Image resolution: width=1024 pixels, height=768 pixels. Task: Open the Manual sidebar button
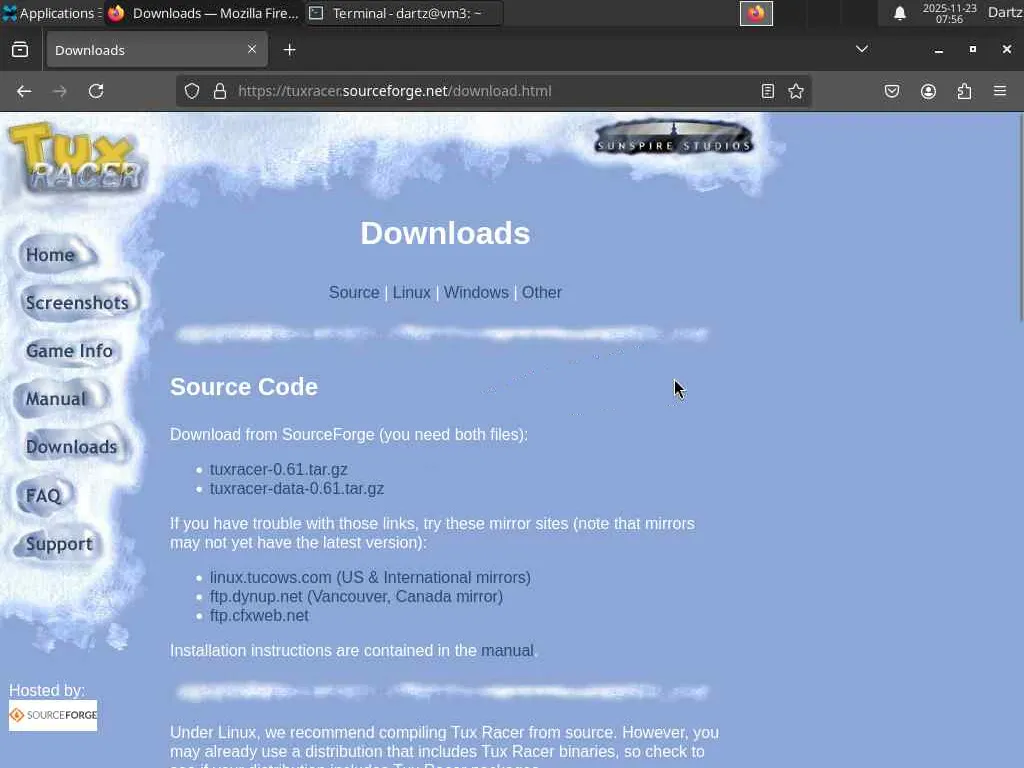point(59,398)
